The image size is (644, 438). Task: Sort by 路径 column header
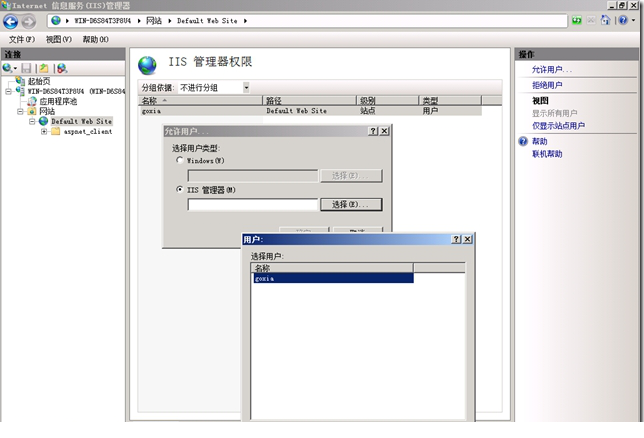point(309,101)
